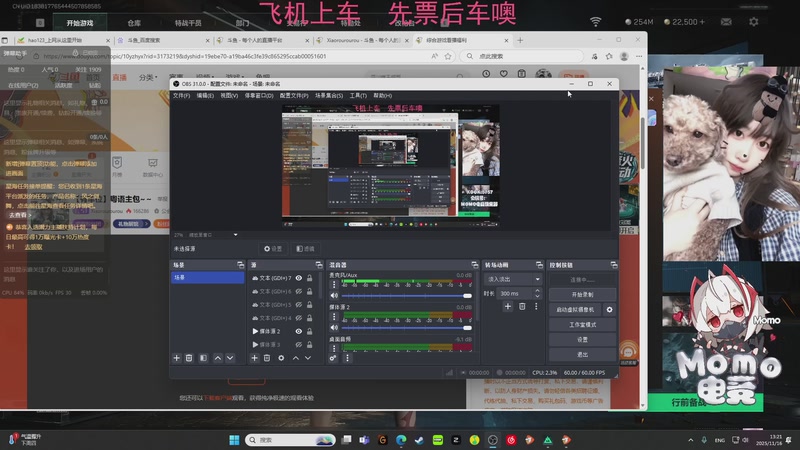The width and height of the screenshot is (800, 450).
Task: Add a scene transition with plus icon
Action: pyautogui.click(x=508, y=306)
